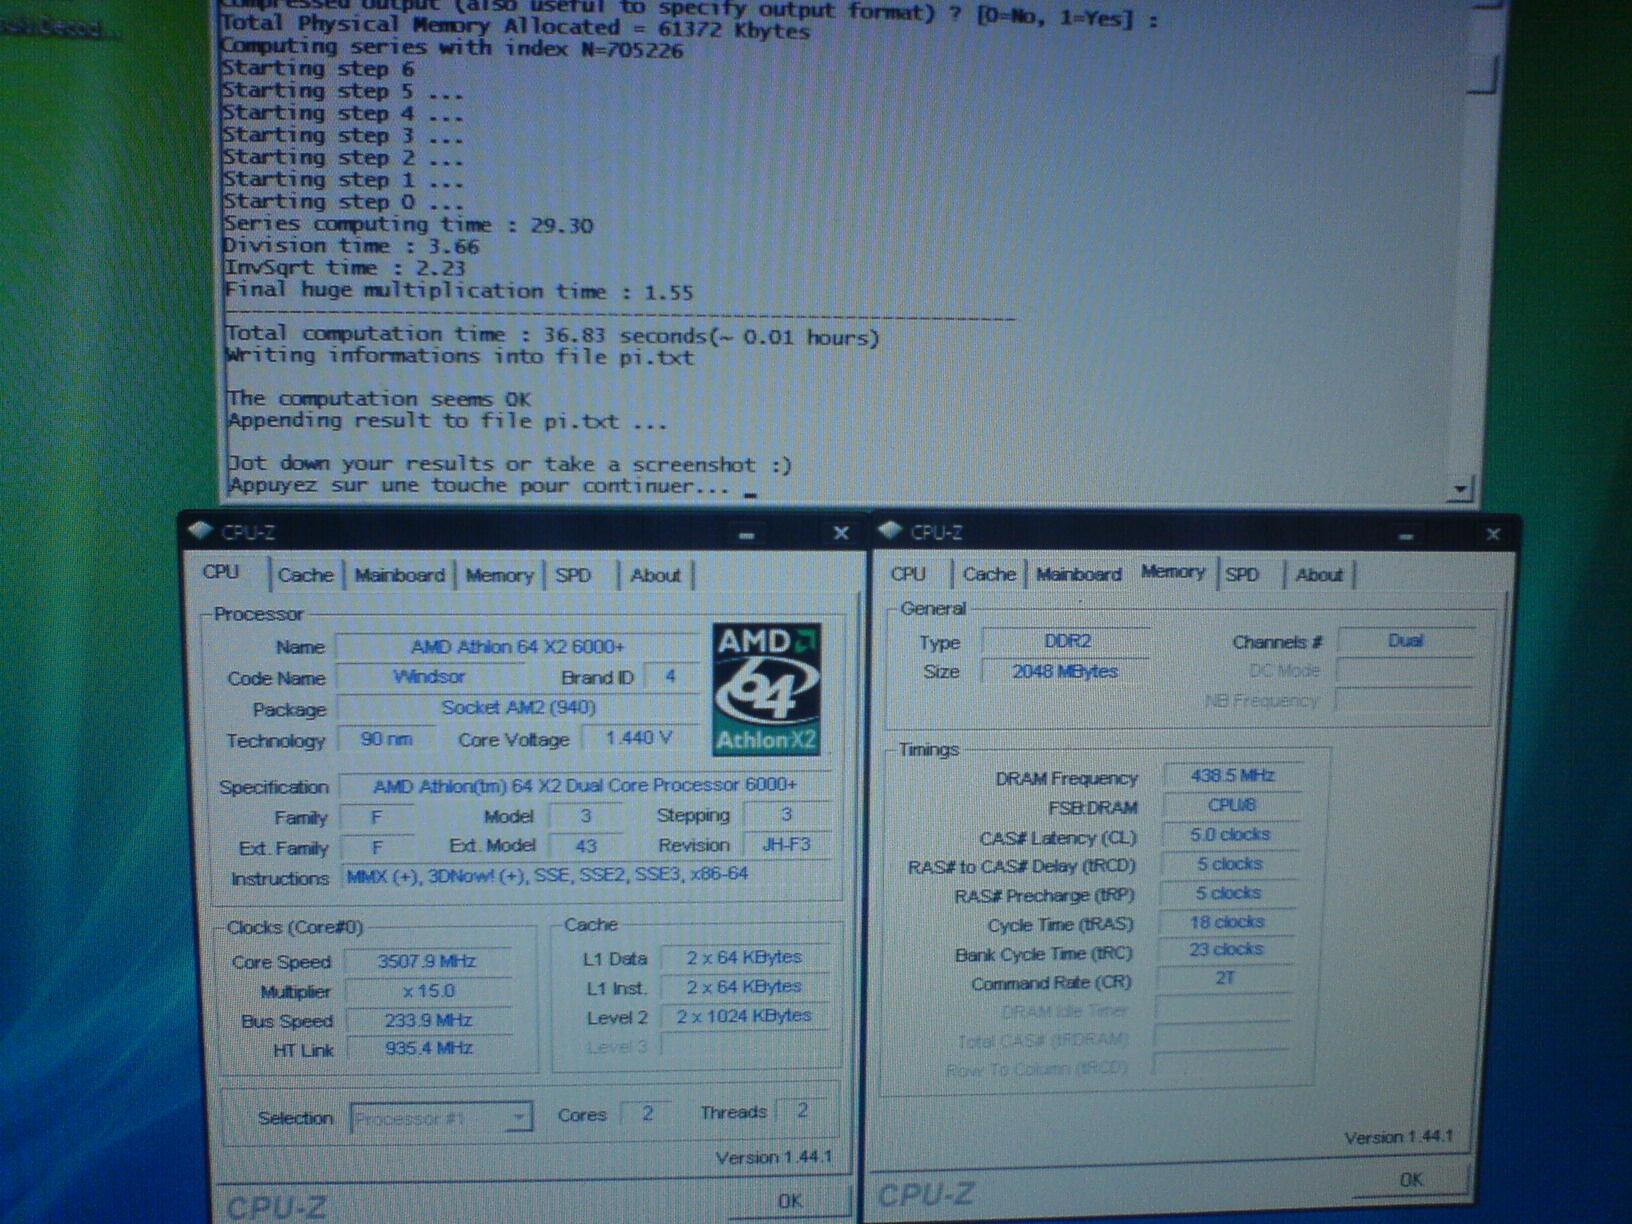Click the Ext. Model value '43'
The height and width of the screenshot is (1224, 1632).
586,846
